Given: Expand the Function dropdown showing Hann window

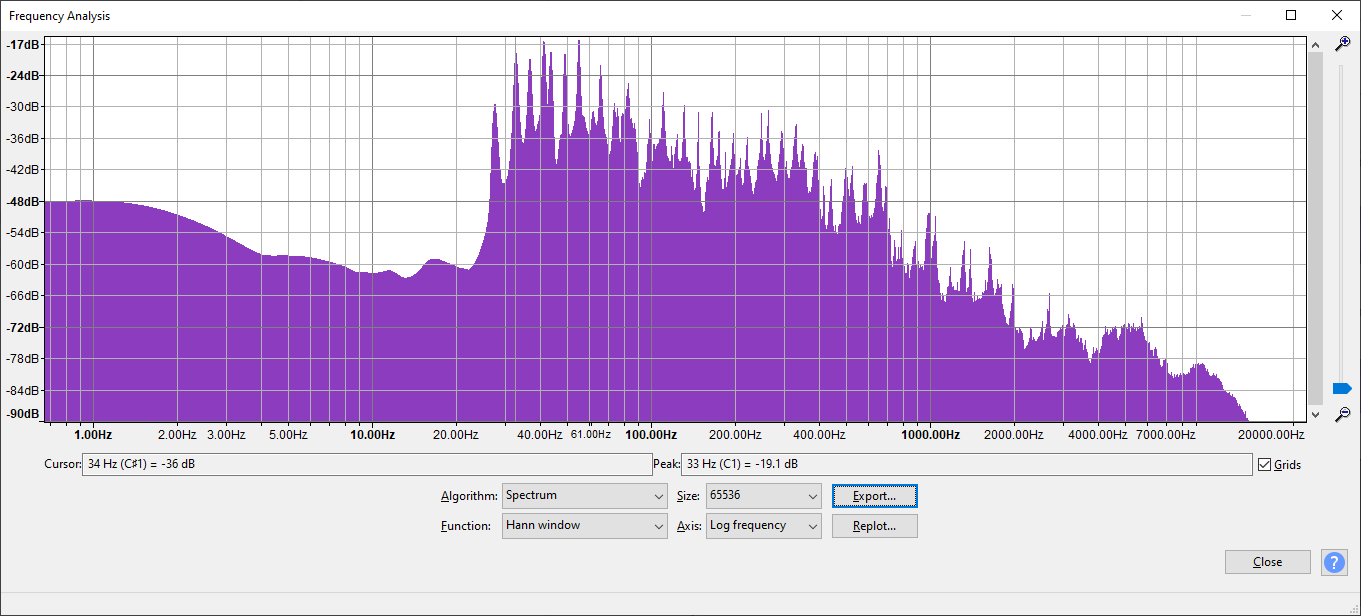Looking at the screenshot, I should pyautogui.click(x=584, y=526).
